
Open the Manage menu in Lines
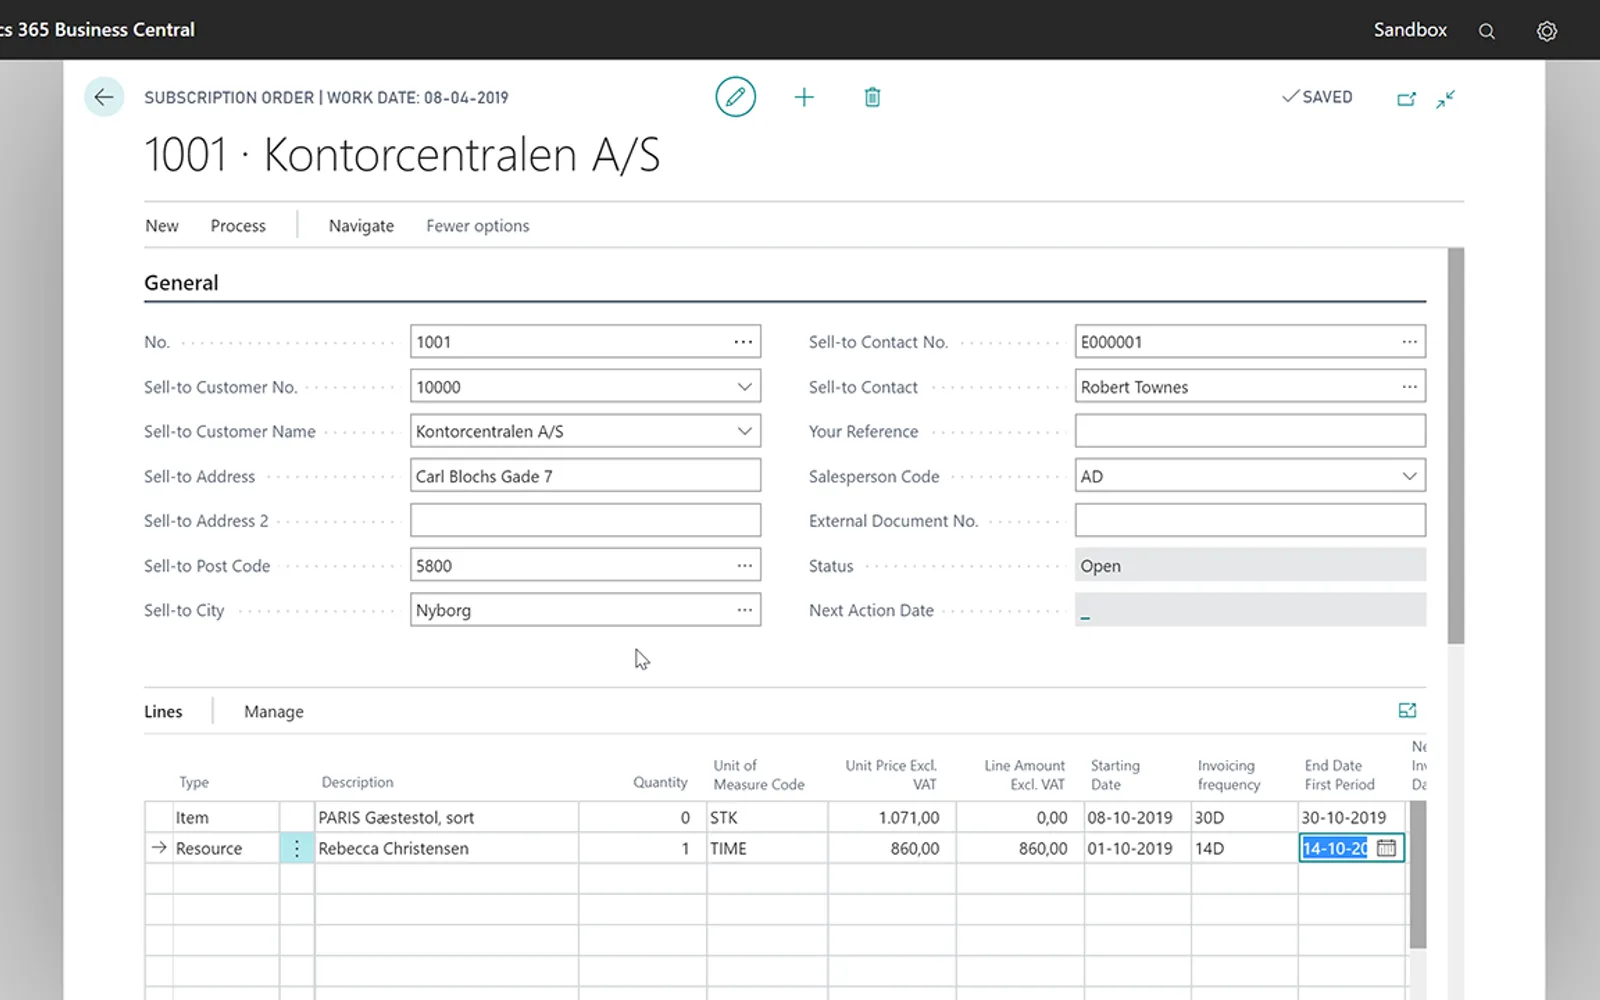pos(274,712)
